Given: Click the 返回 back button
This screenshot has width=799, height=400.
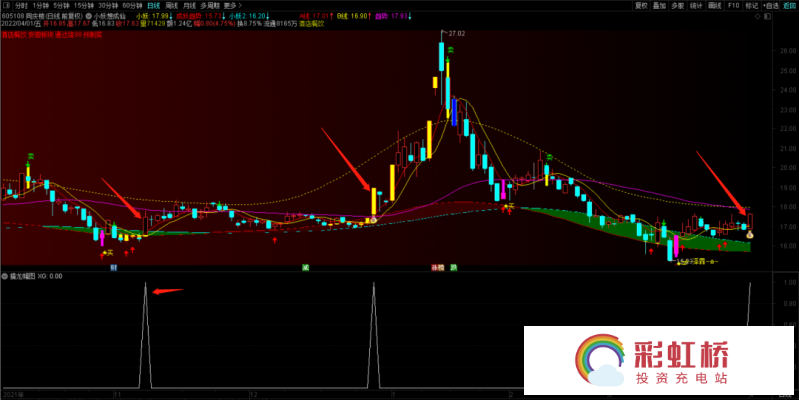Looking at the screenshot, I should coord(789,6).
